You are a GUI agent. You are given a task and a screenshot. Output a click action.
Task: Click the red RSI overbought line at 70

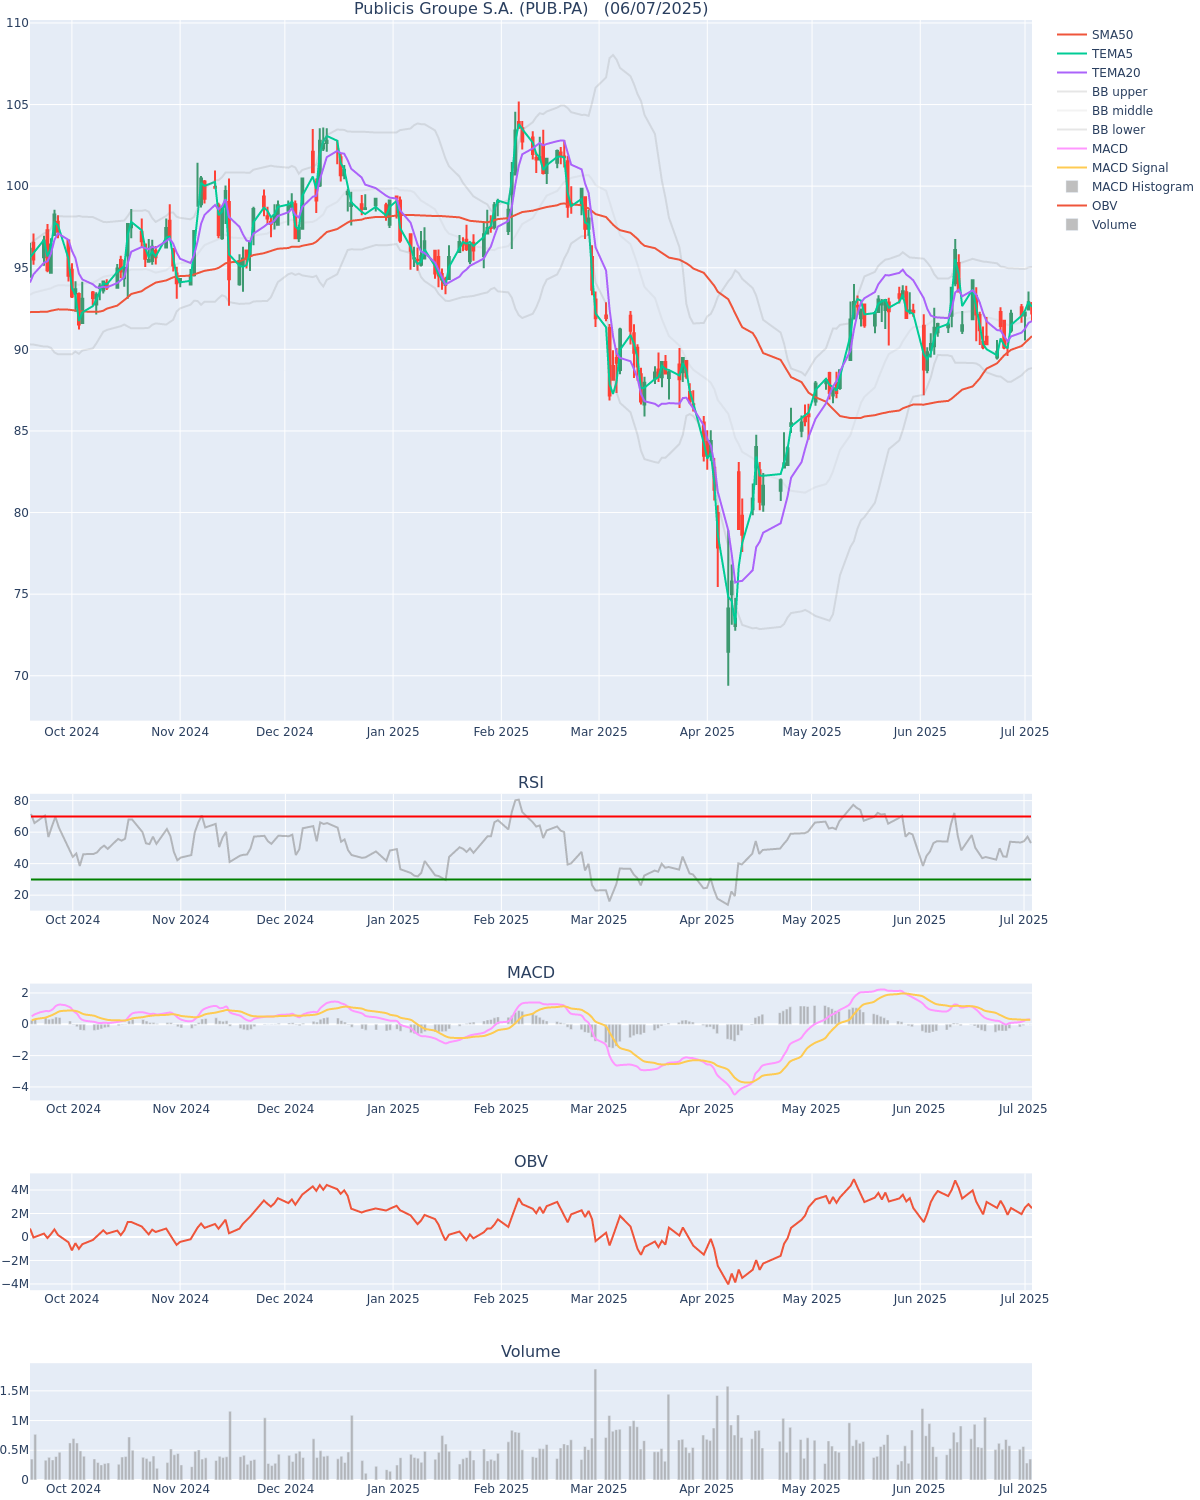point(531,817)
